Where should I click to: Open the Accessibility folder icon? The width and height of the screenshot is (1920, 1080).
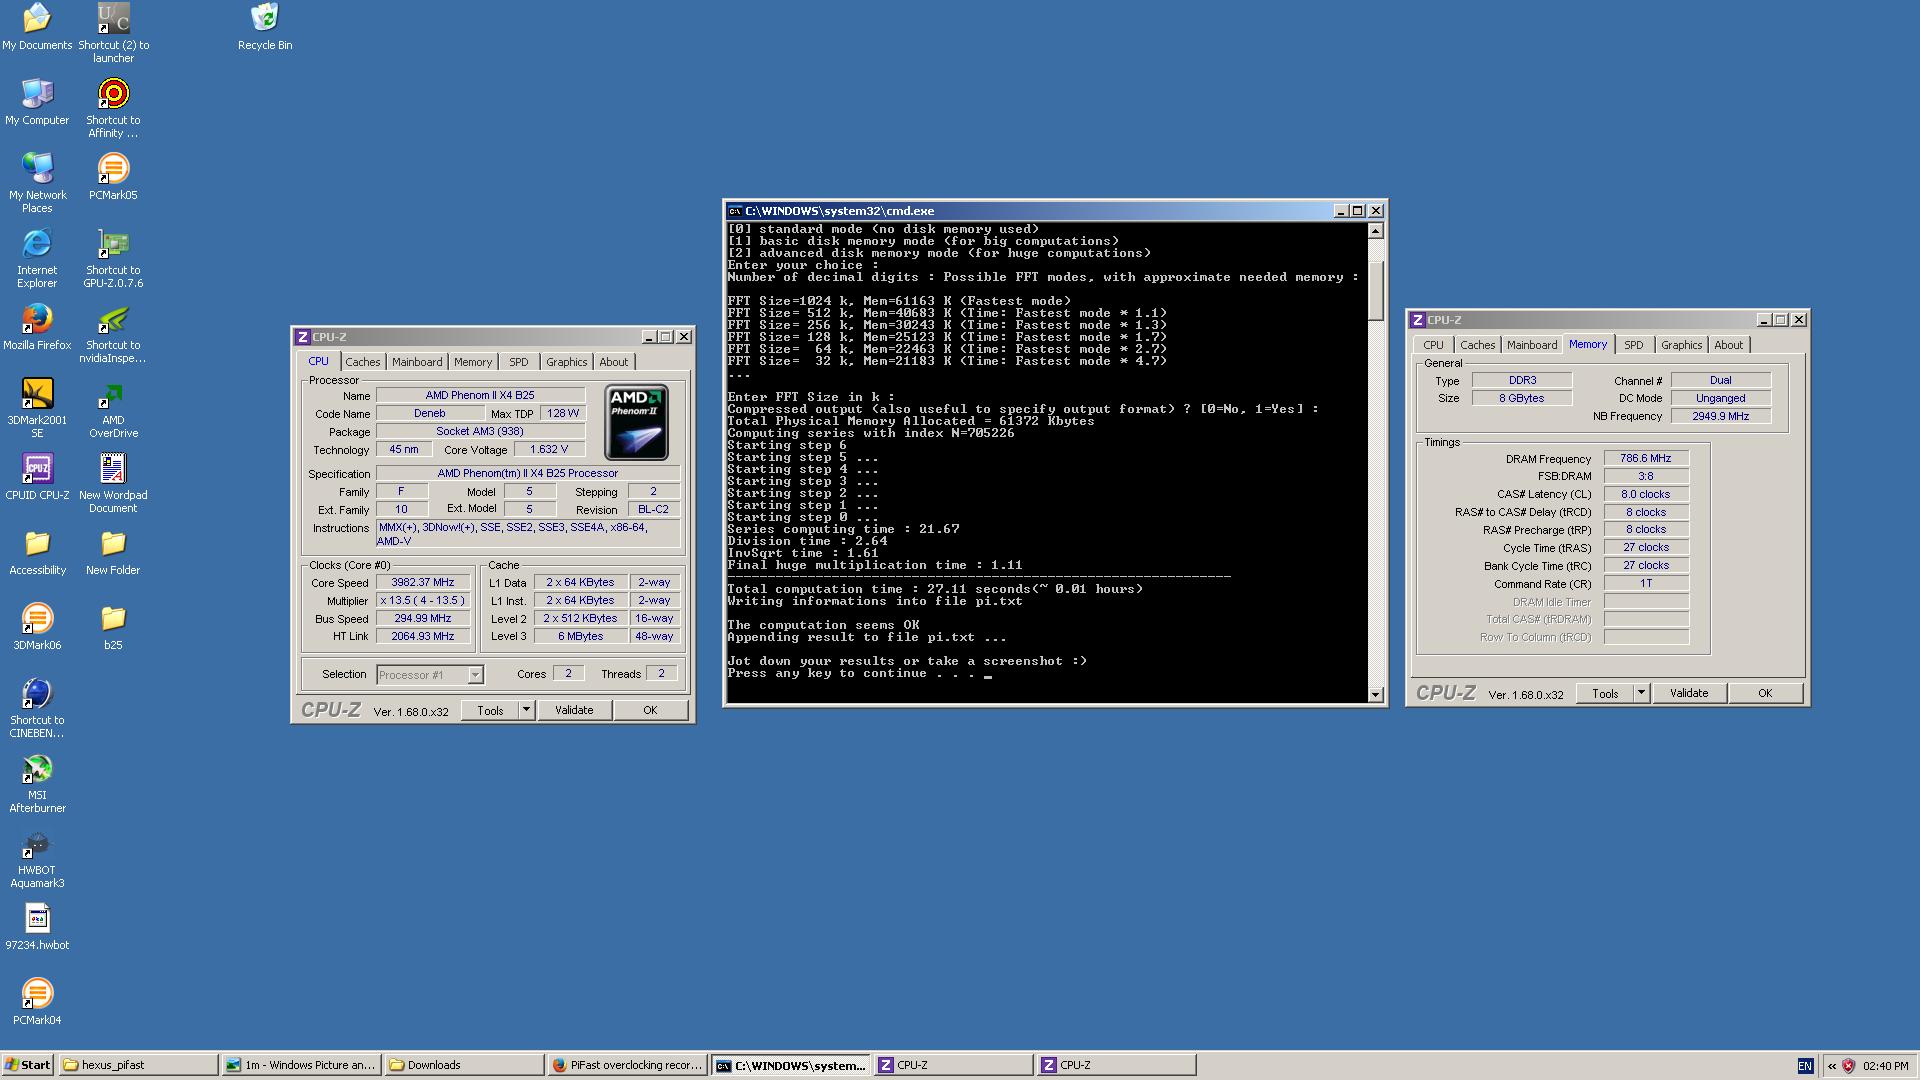tap(37, 552)
